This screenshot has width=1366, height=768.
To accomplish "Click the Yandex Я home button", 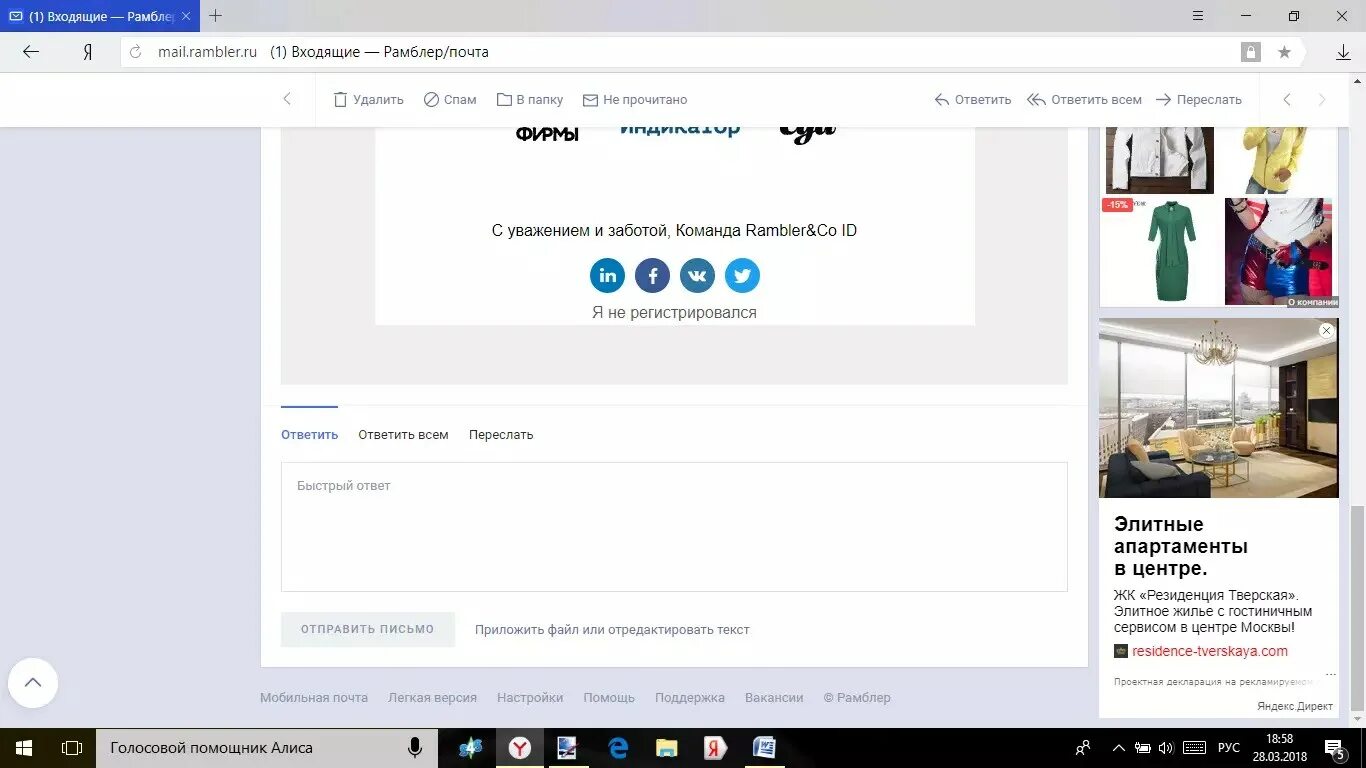I will pyautogui.click(x=88, y=52).
